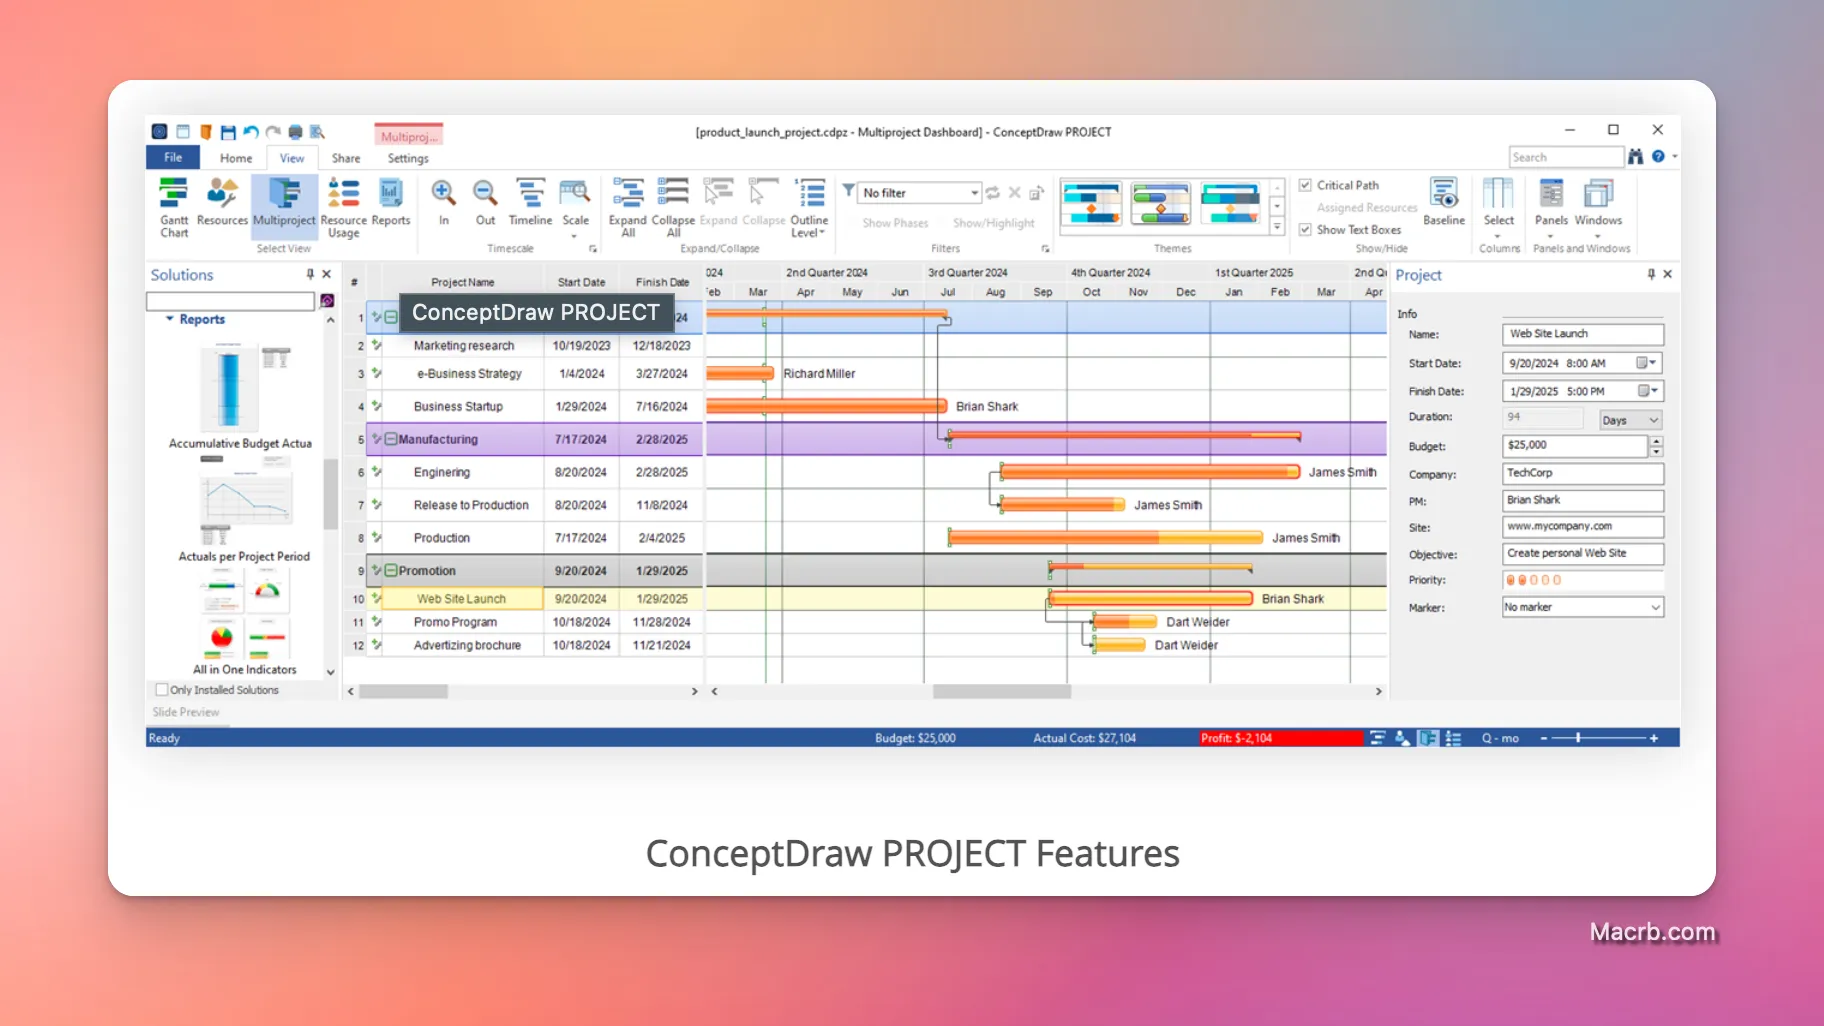Switch to the View ribbon tab
This screenshot has height=1026, width=1824.
pos(292,158)
